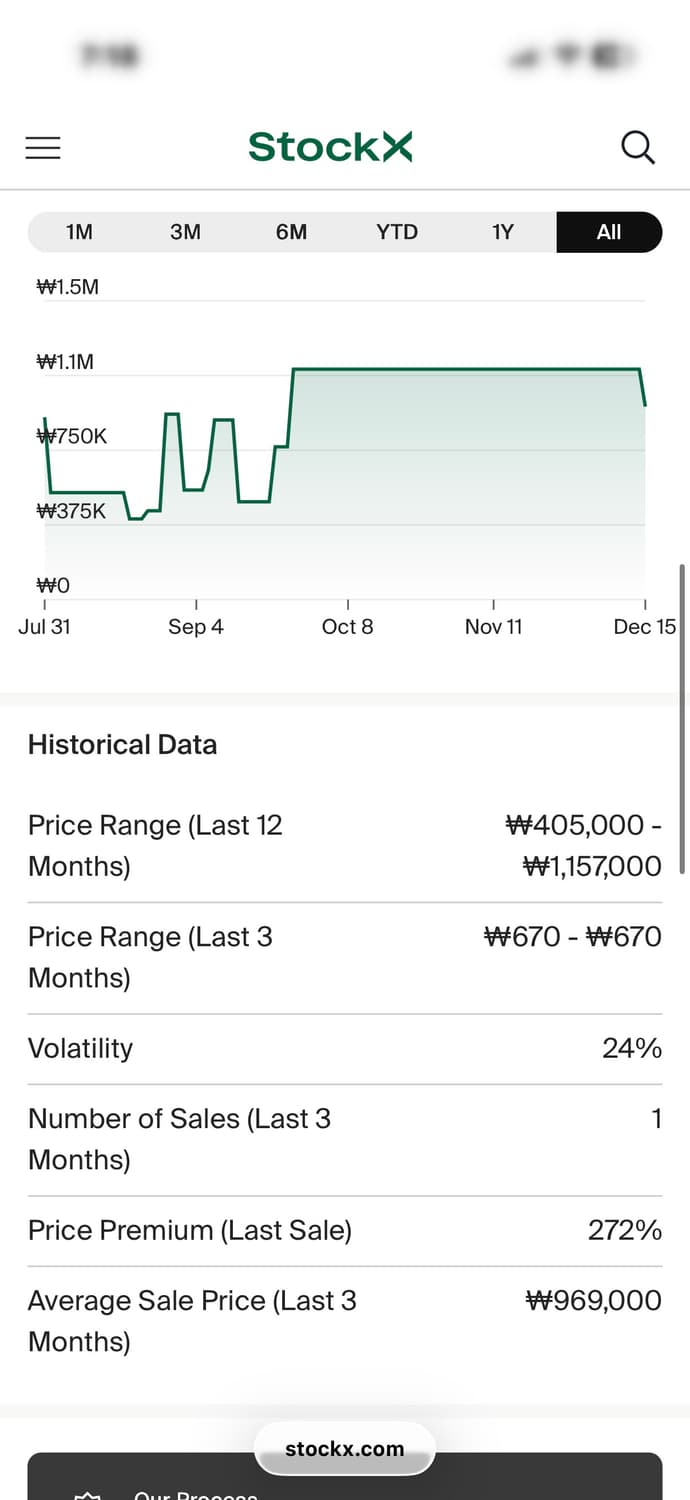The height and width of the screenshot is (1500, 690).
Task: Click the Oct 8 axis date
Action: click(x=347, y=627)
